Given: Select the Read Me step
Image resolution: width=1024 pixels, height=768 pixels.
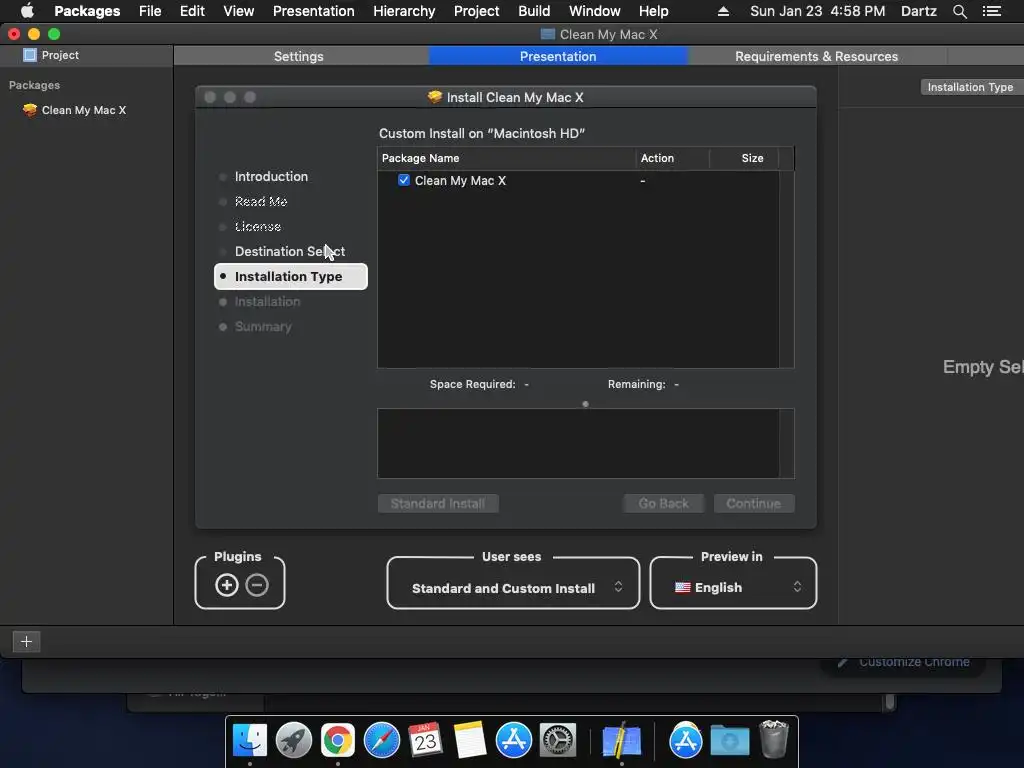Looking at the screenshot, I should point(261,201).
